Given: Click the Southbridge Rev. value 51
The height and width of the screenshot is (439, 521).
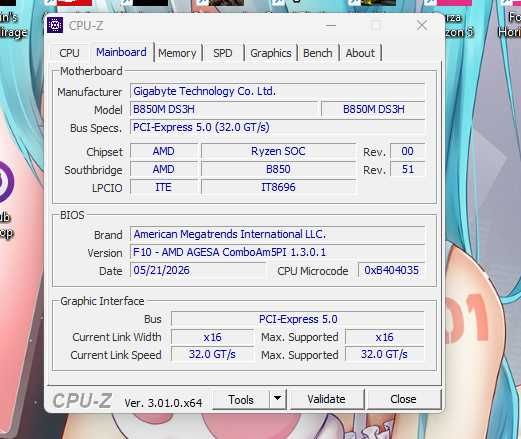Looking at the screenshot, I should (407, 169).
